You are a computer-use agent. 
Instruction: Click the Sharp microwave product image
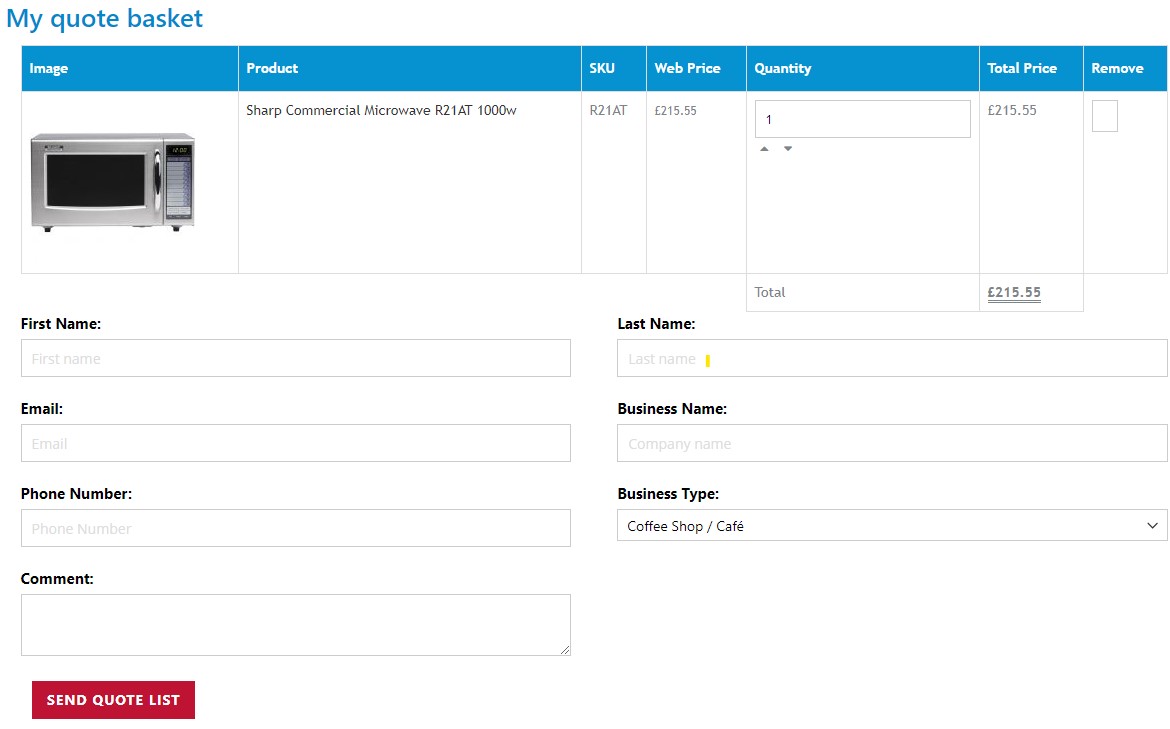112,181
